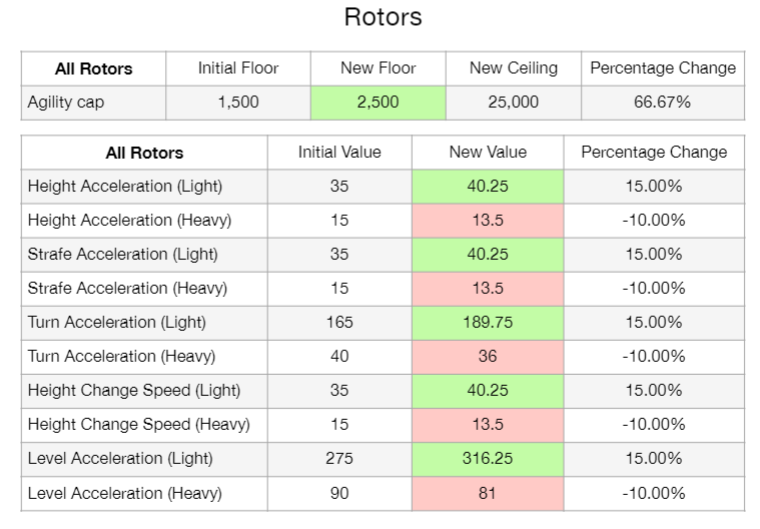760x529 pixels.
Task: Click the green Level Acceleration (Light) value 316.25
Action: tap(487, 458)
